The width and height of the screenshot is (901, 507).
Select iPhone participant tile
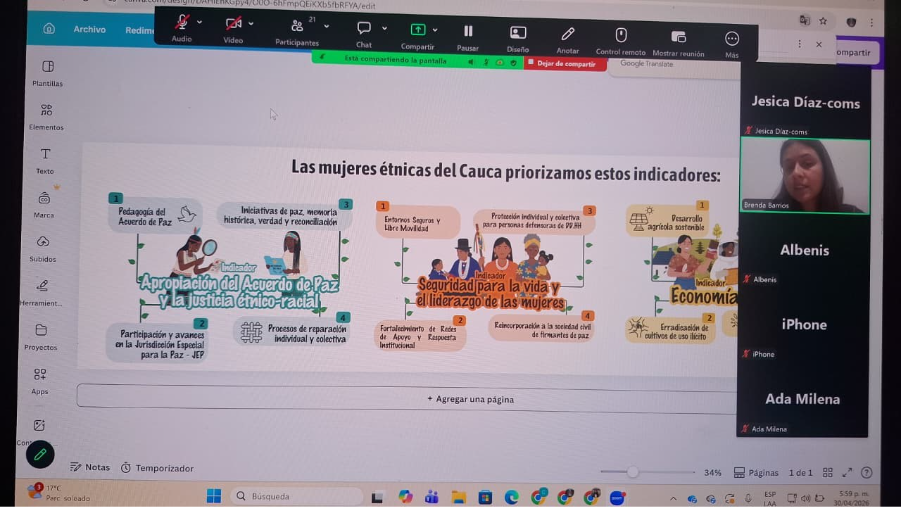click(x=803, y=324)
